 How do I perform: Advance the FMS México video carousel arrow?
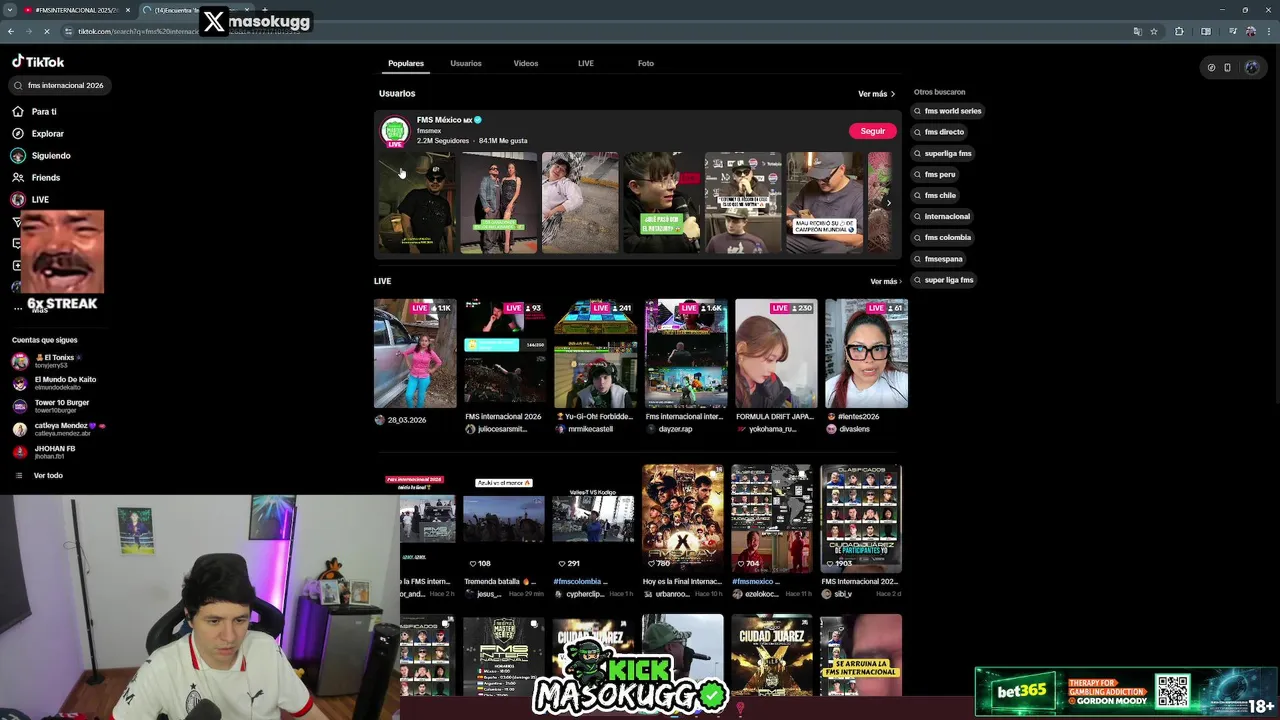pyautogui.click(x=888, y=203)
